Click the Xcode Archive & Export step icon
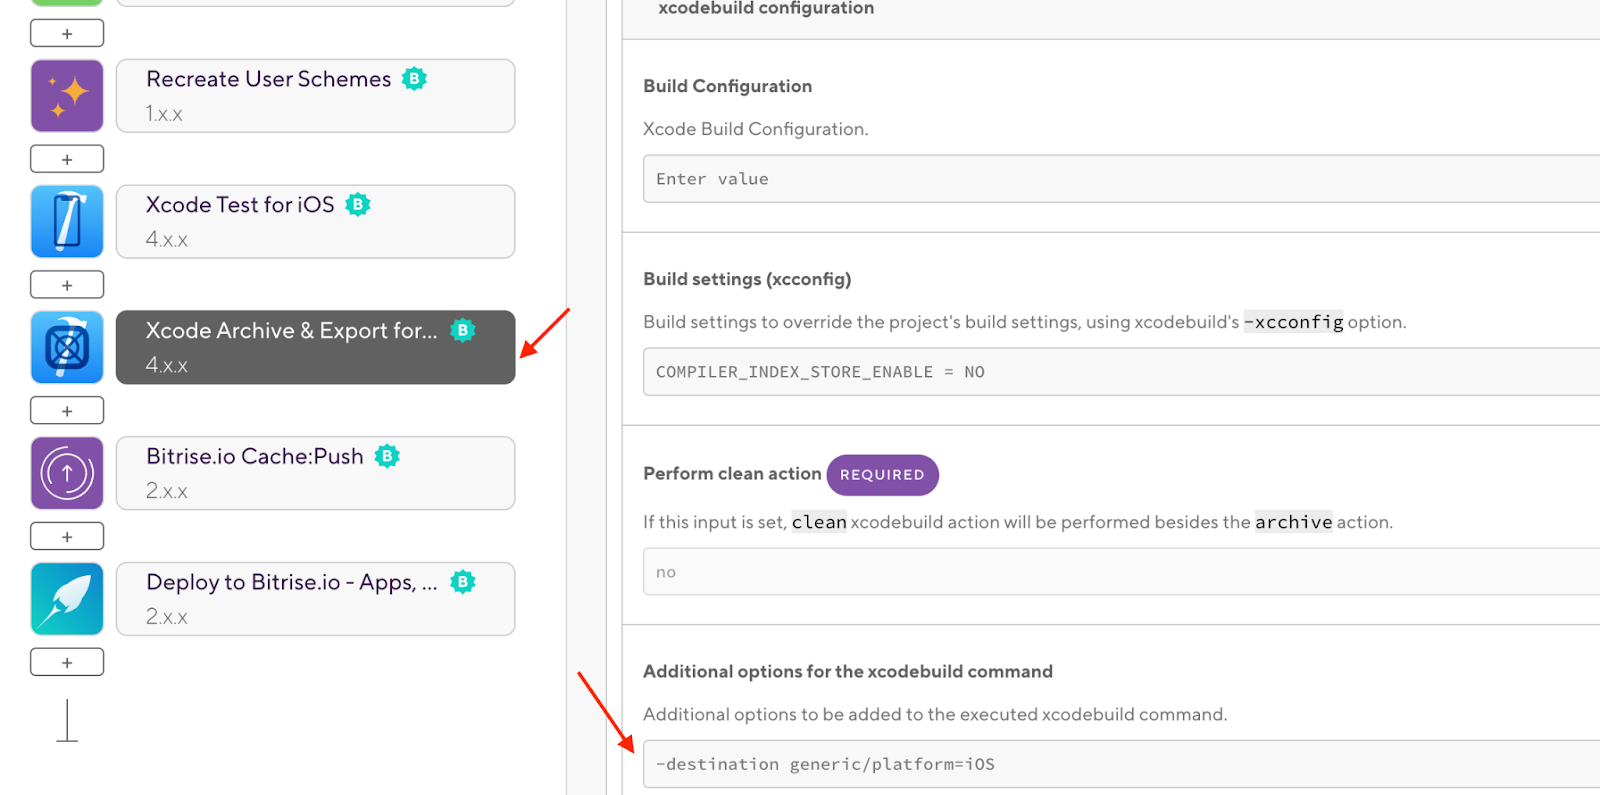The width and height of the screenshot is (1600, 795). (67, 347)
